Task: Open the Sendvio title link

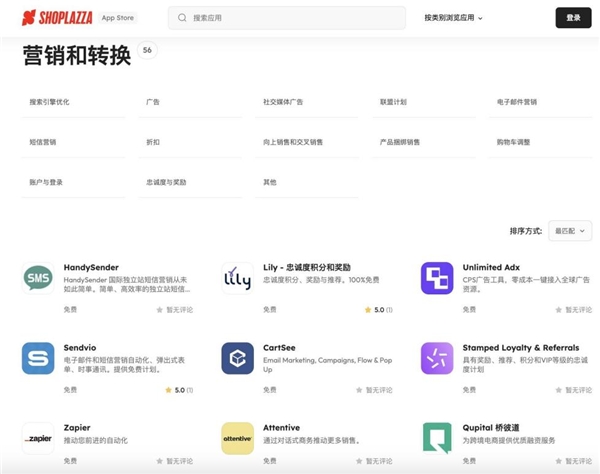Action: click(x=80, y=347)
